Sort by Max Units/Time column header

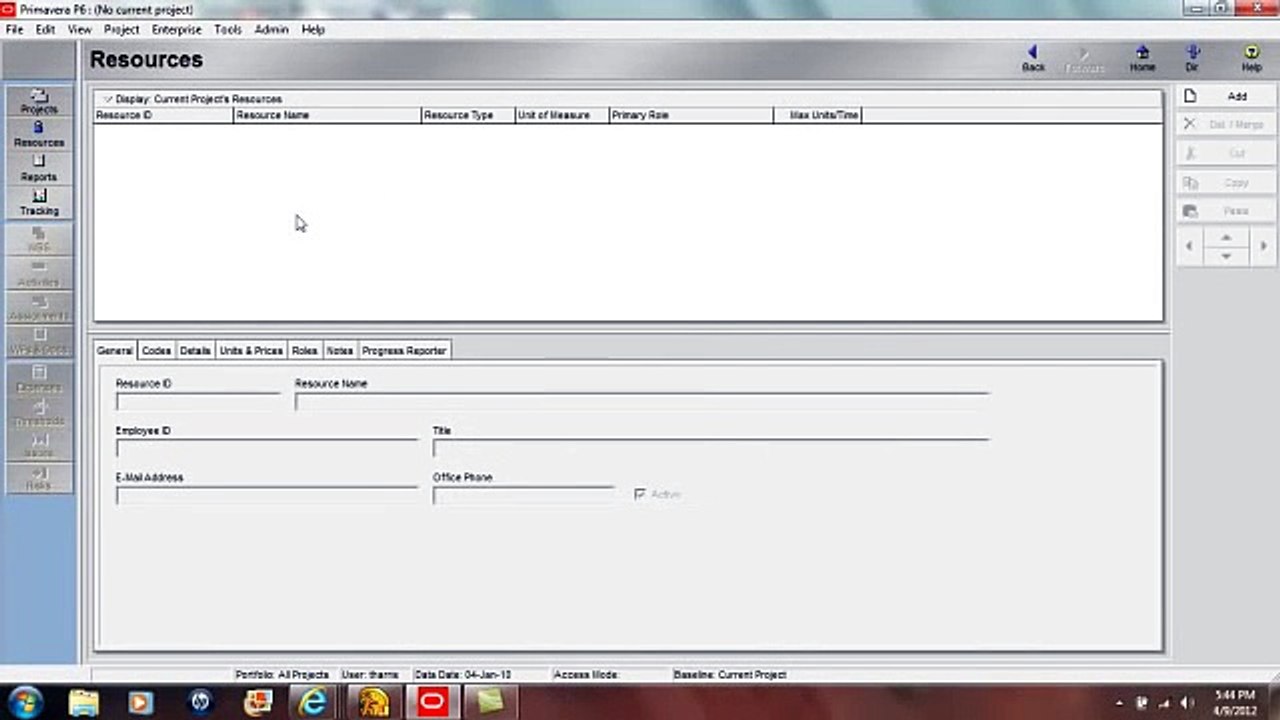(817, 115)
